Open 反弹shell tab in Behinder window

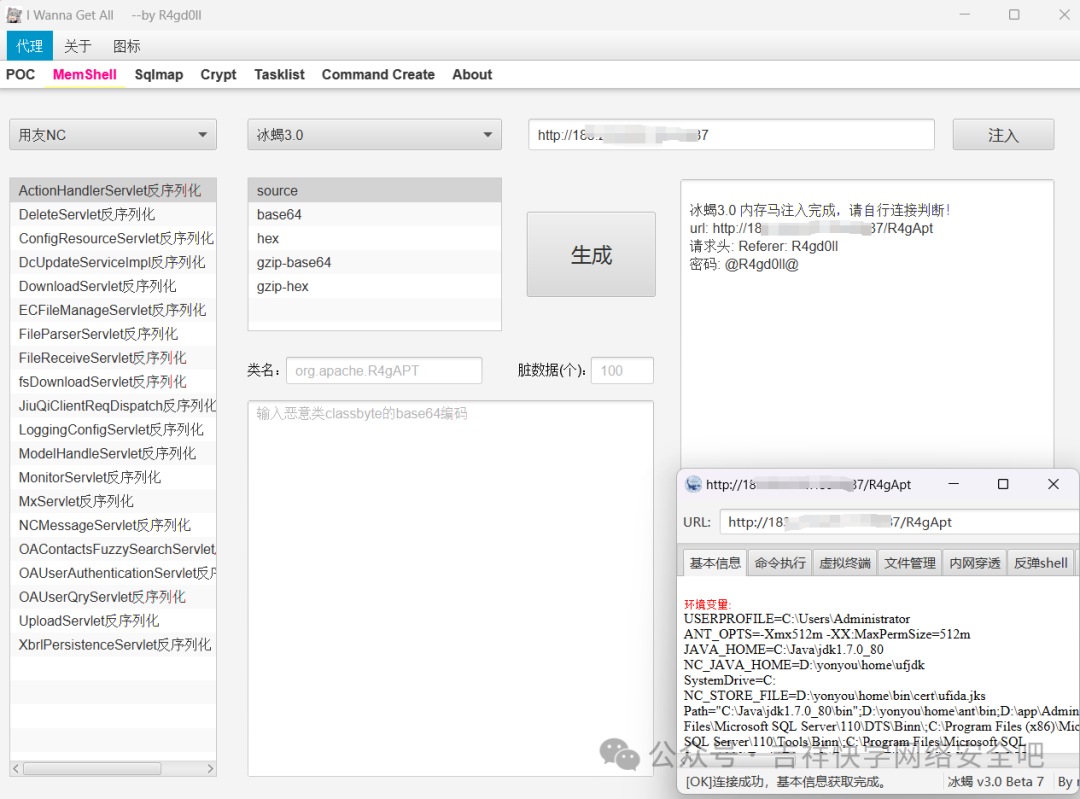1040,563
